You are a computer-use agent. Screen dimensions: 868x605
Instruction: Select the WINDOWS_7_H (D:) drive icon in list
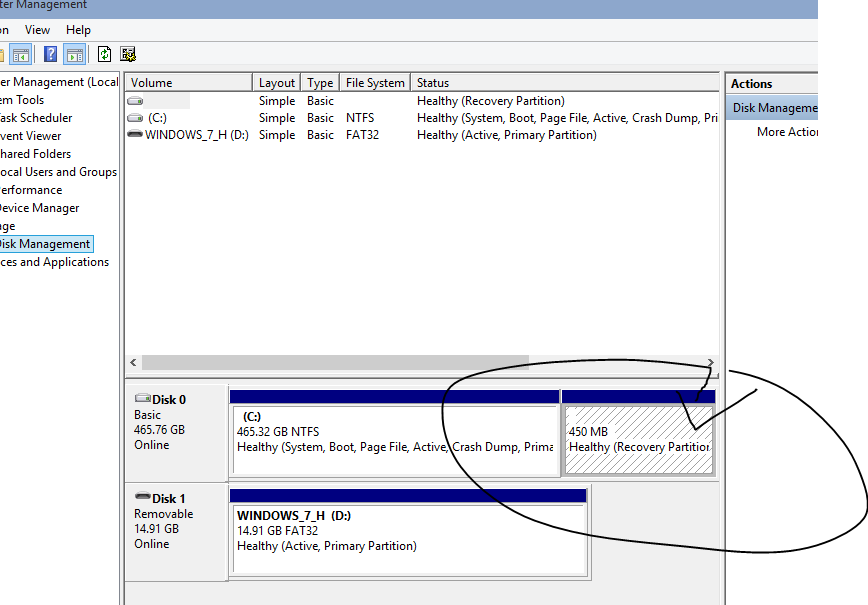tap(135, 135)
